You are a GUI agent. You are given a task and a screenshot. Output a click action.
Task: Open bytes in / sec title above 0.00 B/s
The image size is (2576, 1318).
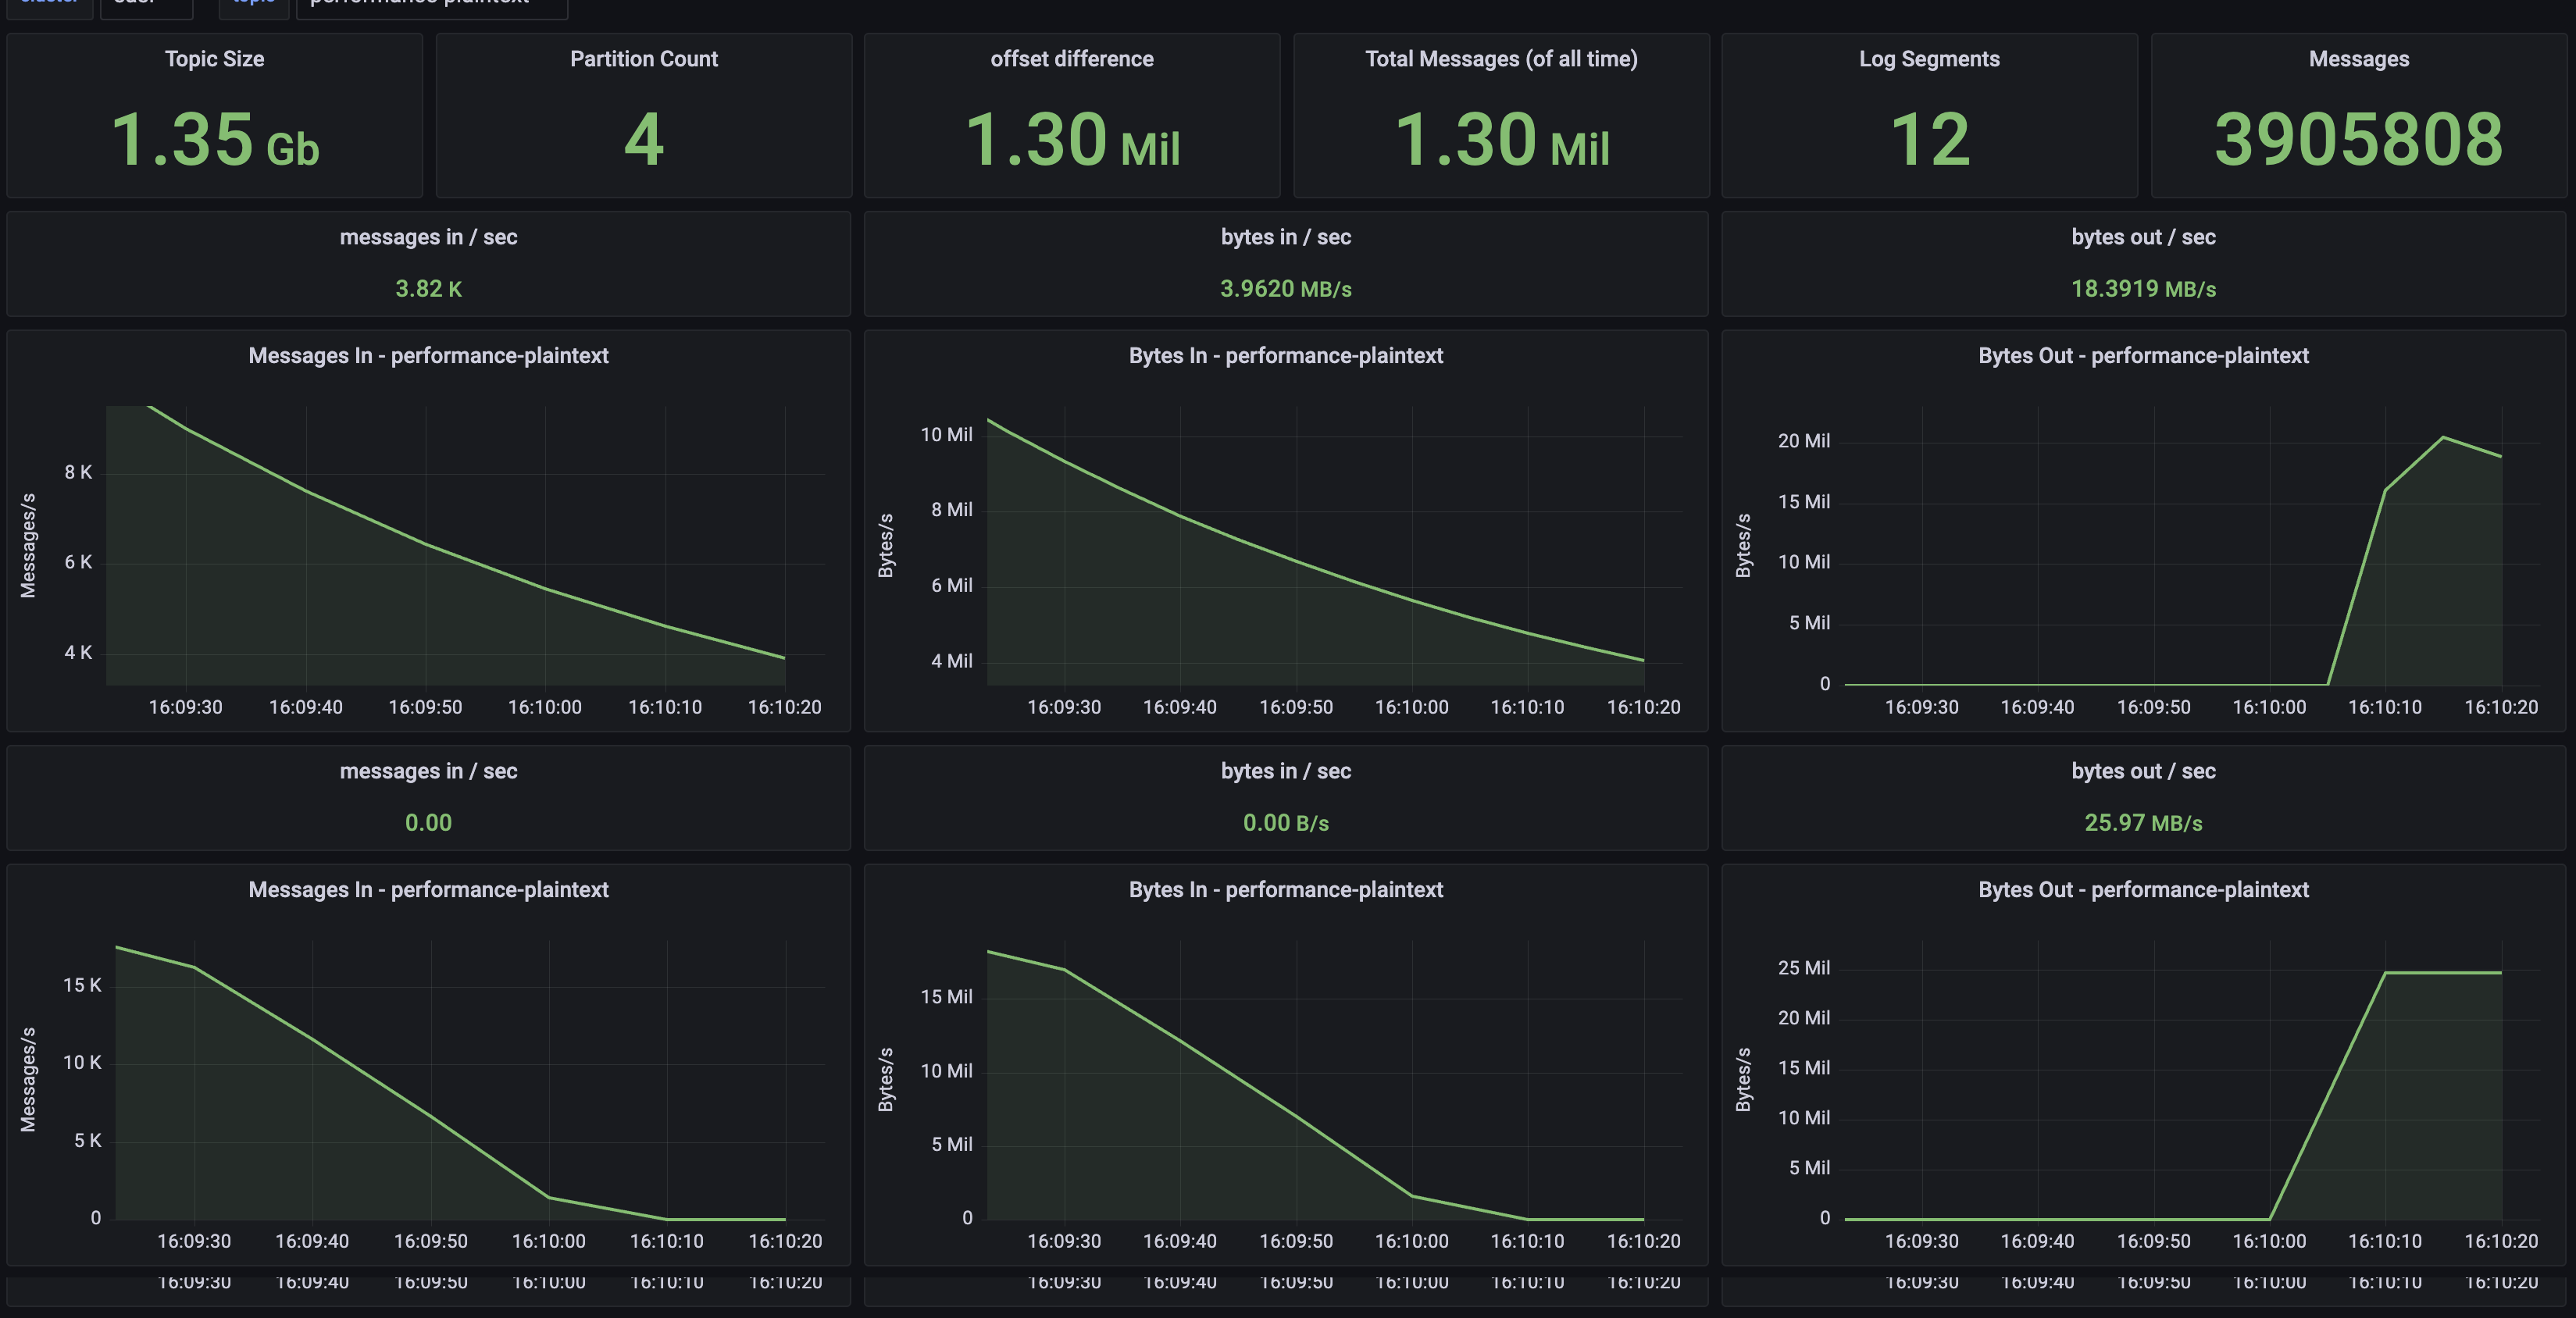coord(1286,771)
